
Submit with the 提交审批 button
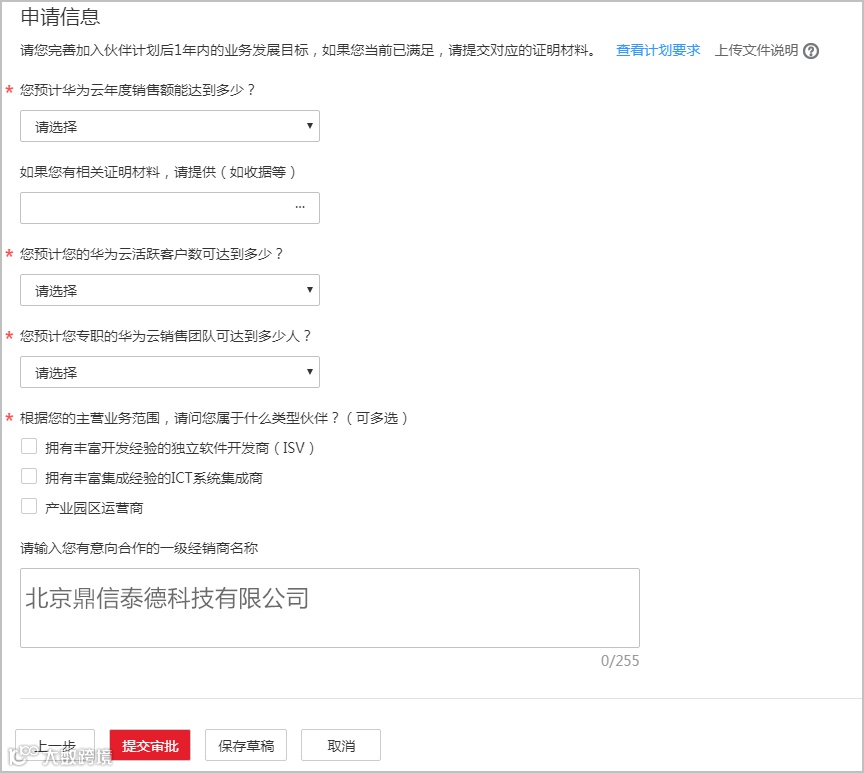click(150, 745)
